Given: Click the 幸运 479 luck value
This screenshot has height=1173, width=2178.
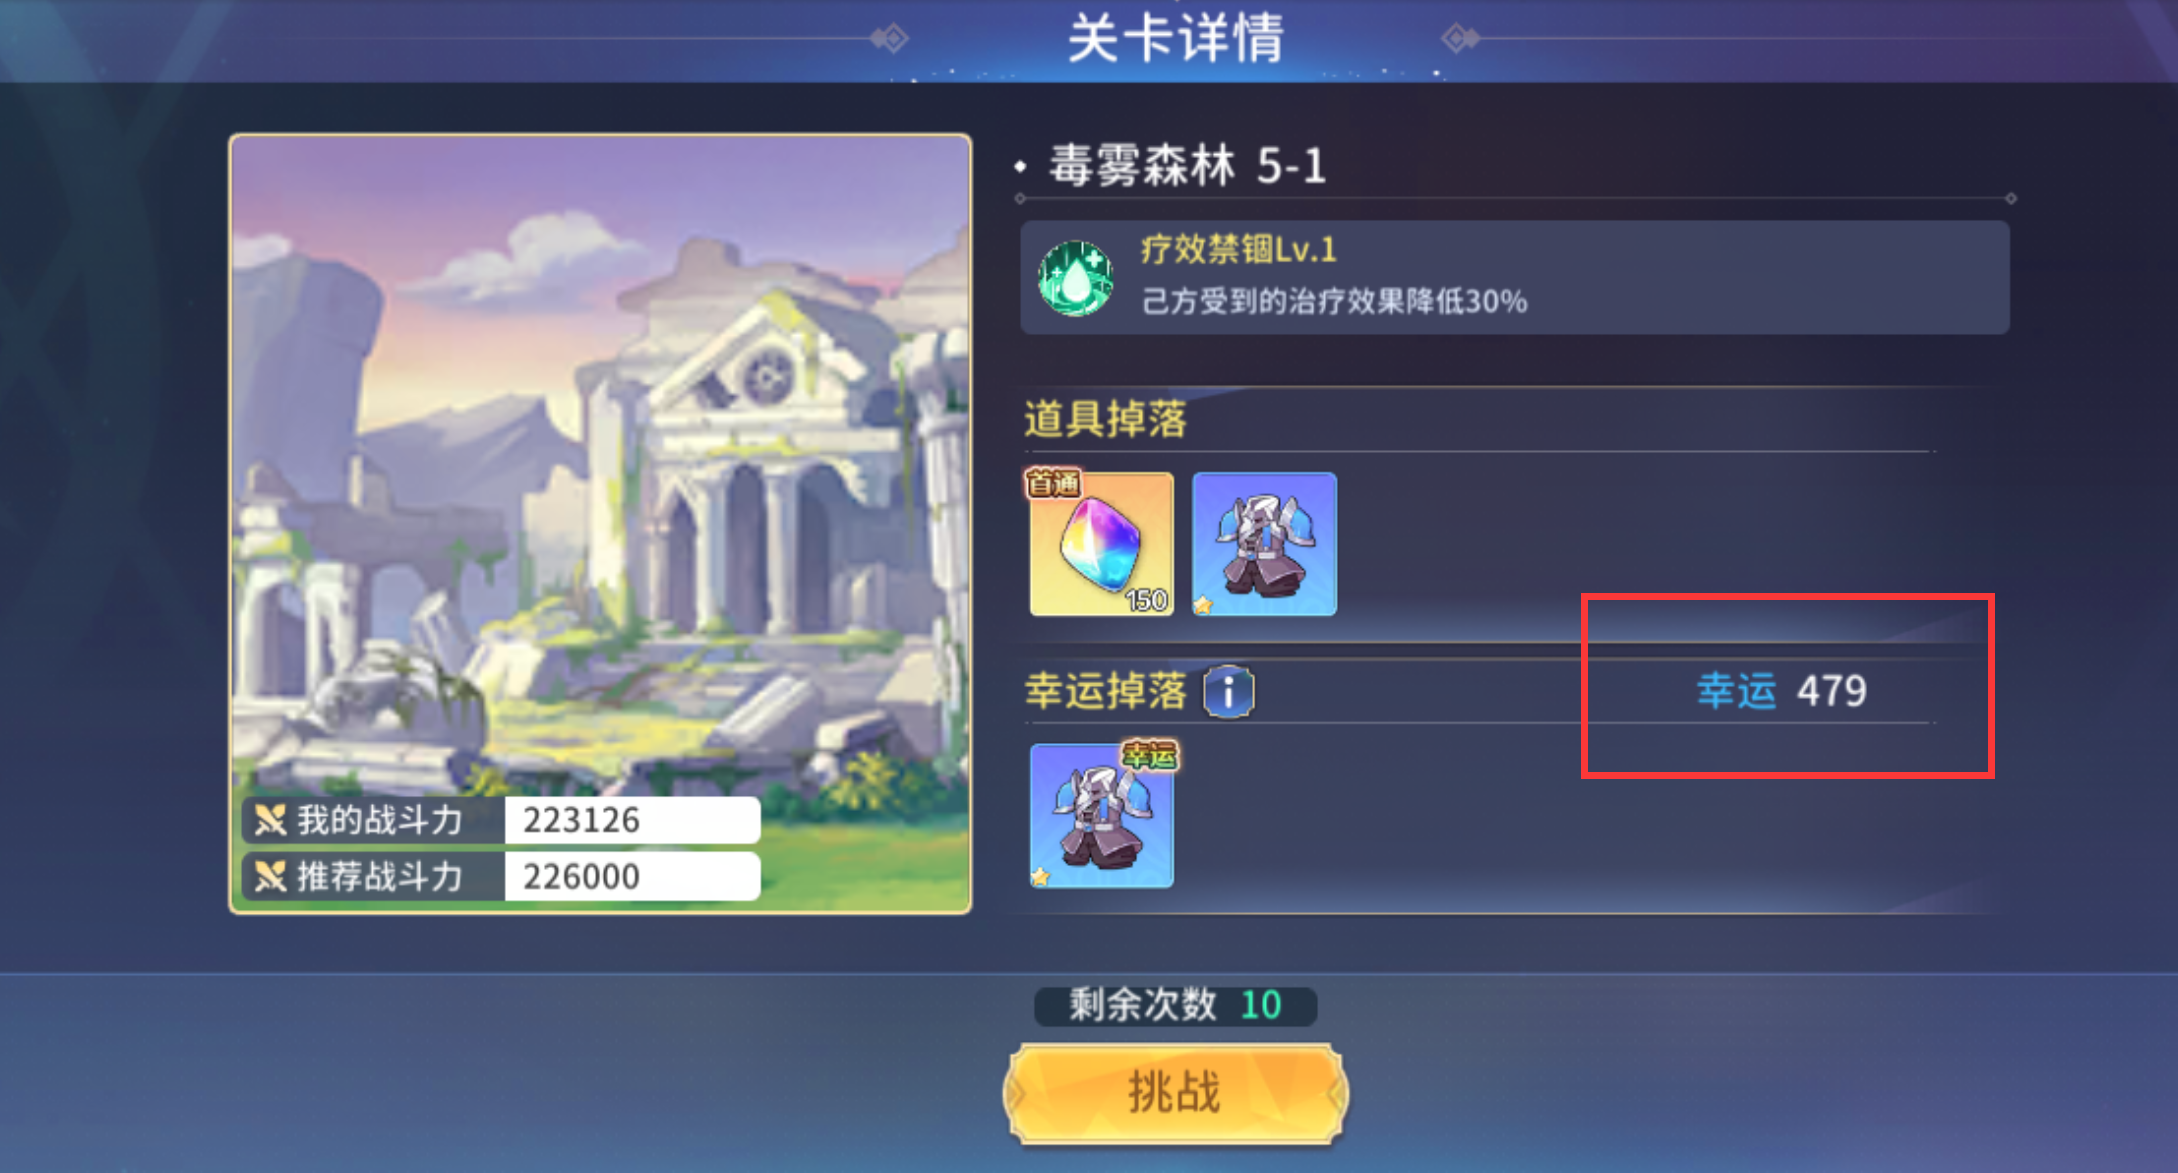Looking at the screenshot, I should click(x=1782, y=691).
